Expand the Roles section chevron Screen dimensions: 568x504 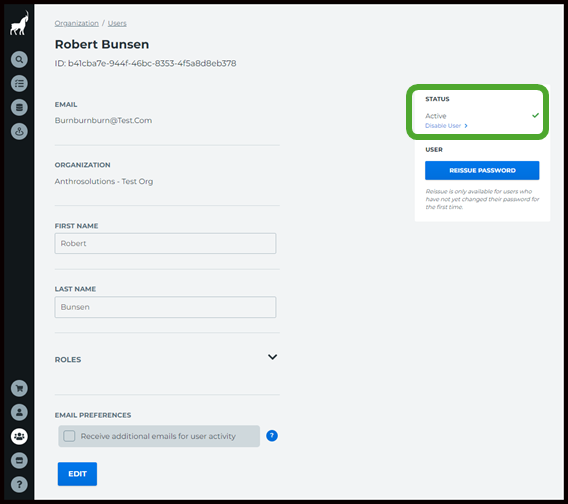272,357
